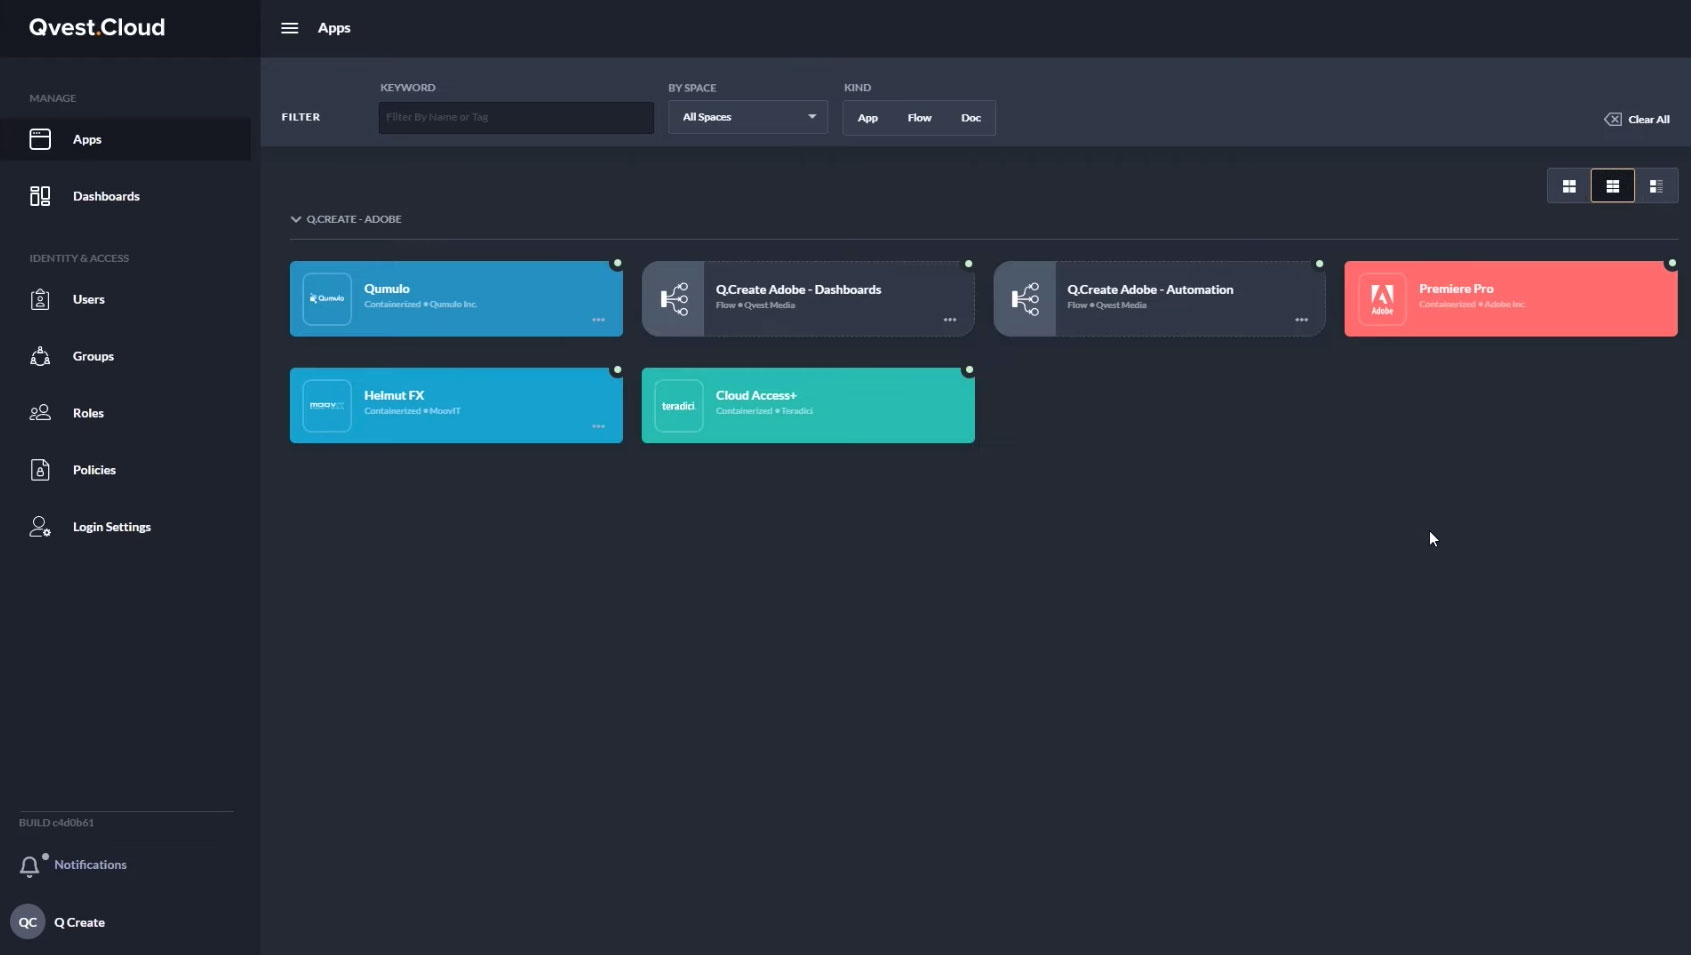Click the QC user avatar
This screenshot has height=955, width=1691.
(x=28, y=922)
